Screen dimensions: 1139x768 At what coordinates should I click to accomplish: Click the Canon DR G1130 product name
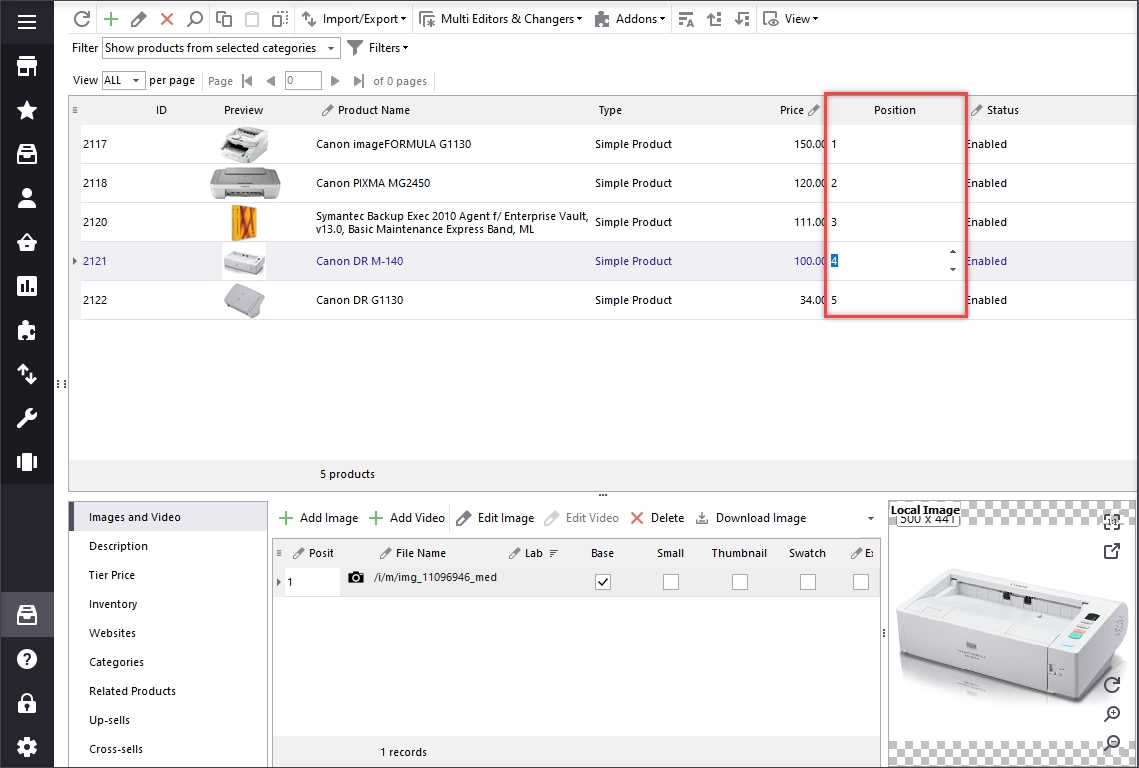(x=360, y=300)
